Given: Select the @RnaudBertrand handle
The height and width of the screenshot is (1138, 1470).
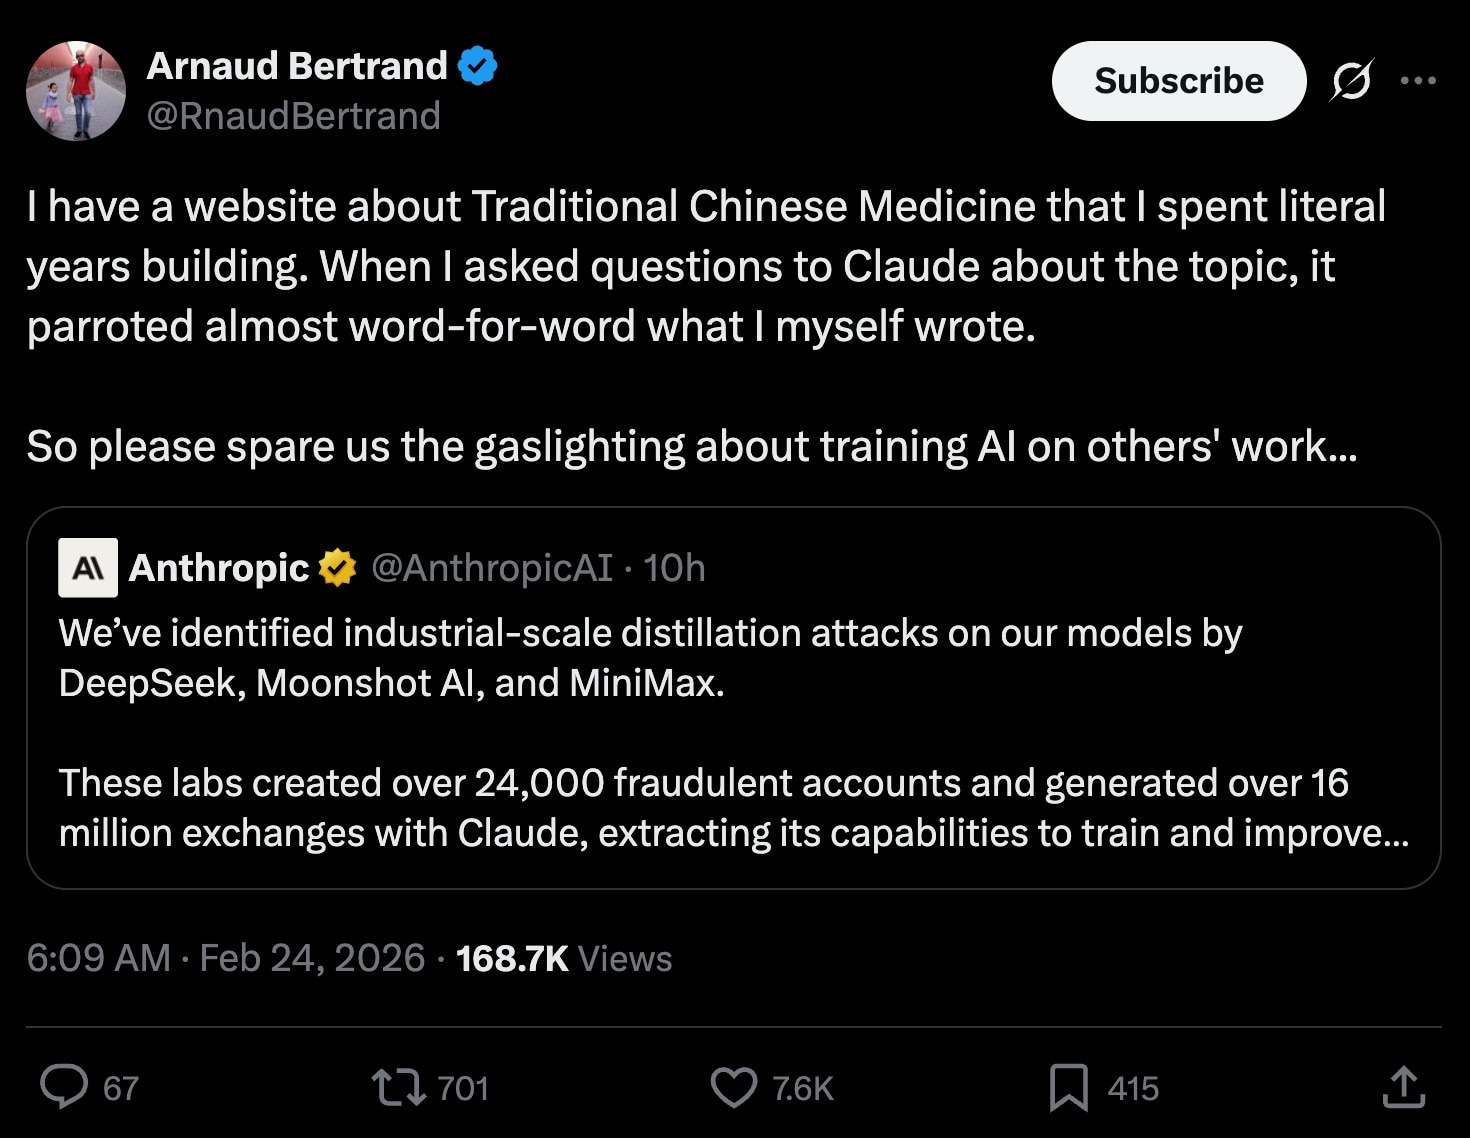Looking at the screenshot, I should (293, 115).
